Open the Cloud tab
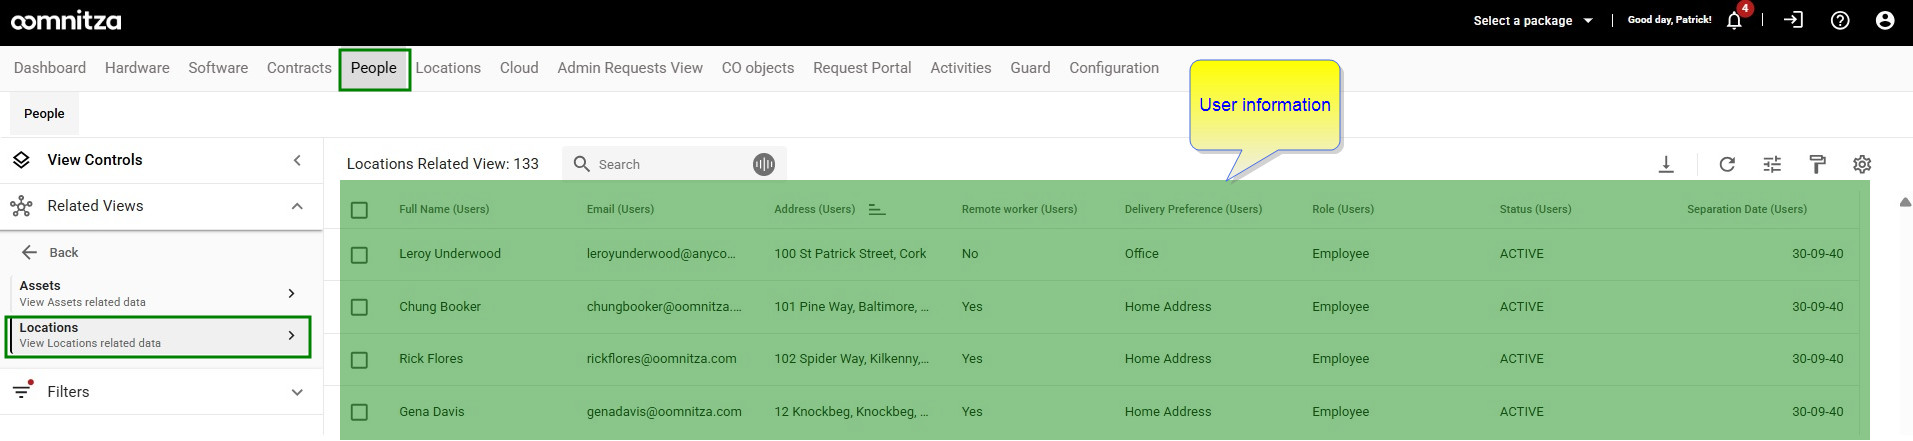Image resolution: width=1913 pixels, height=441 pixels. [x=519, y=68]
